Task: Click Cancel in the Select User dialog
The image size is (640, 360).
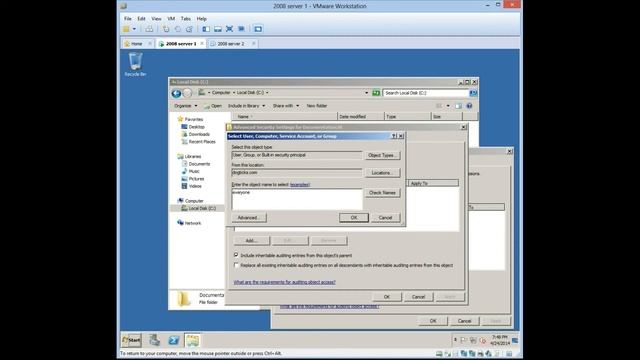Action: [x=385, y=218]
